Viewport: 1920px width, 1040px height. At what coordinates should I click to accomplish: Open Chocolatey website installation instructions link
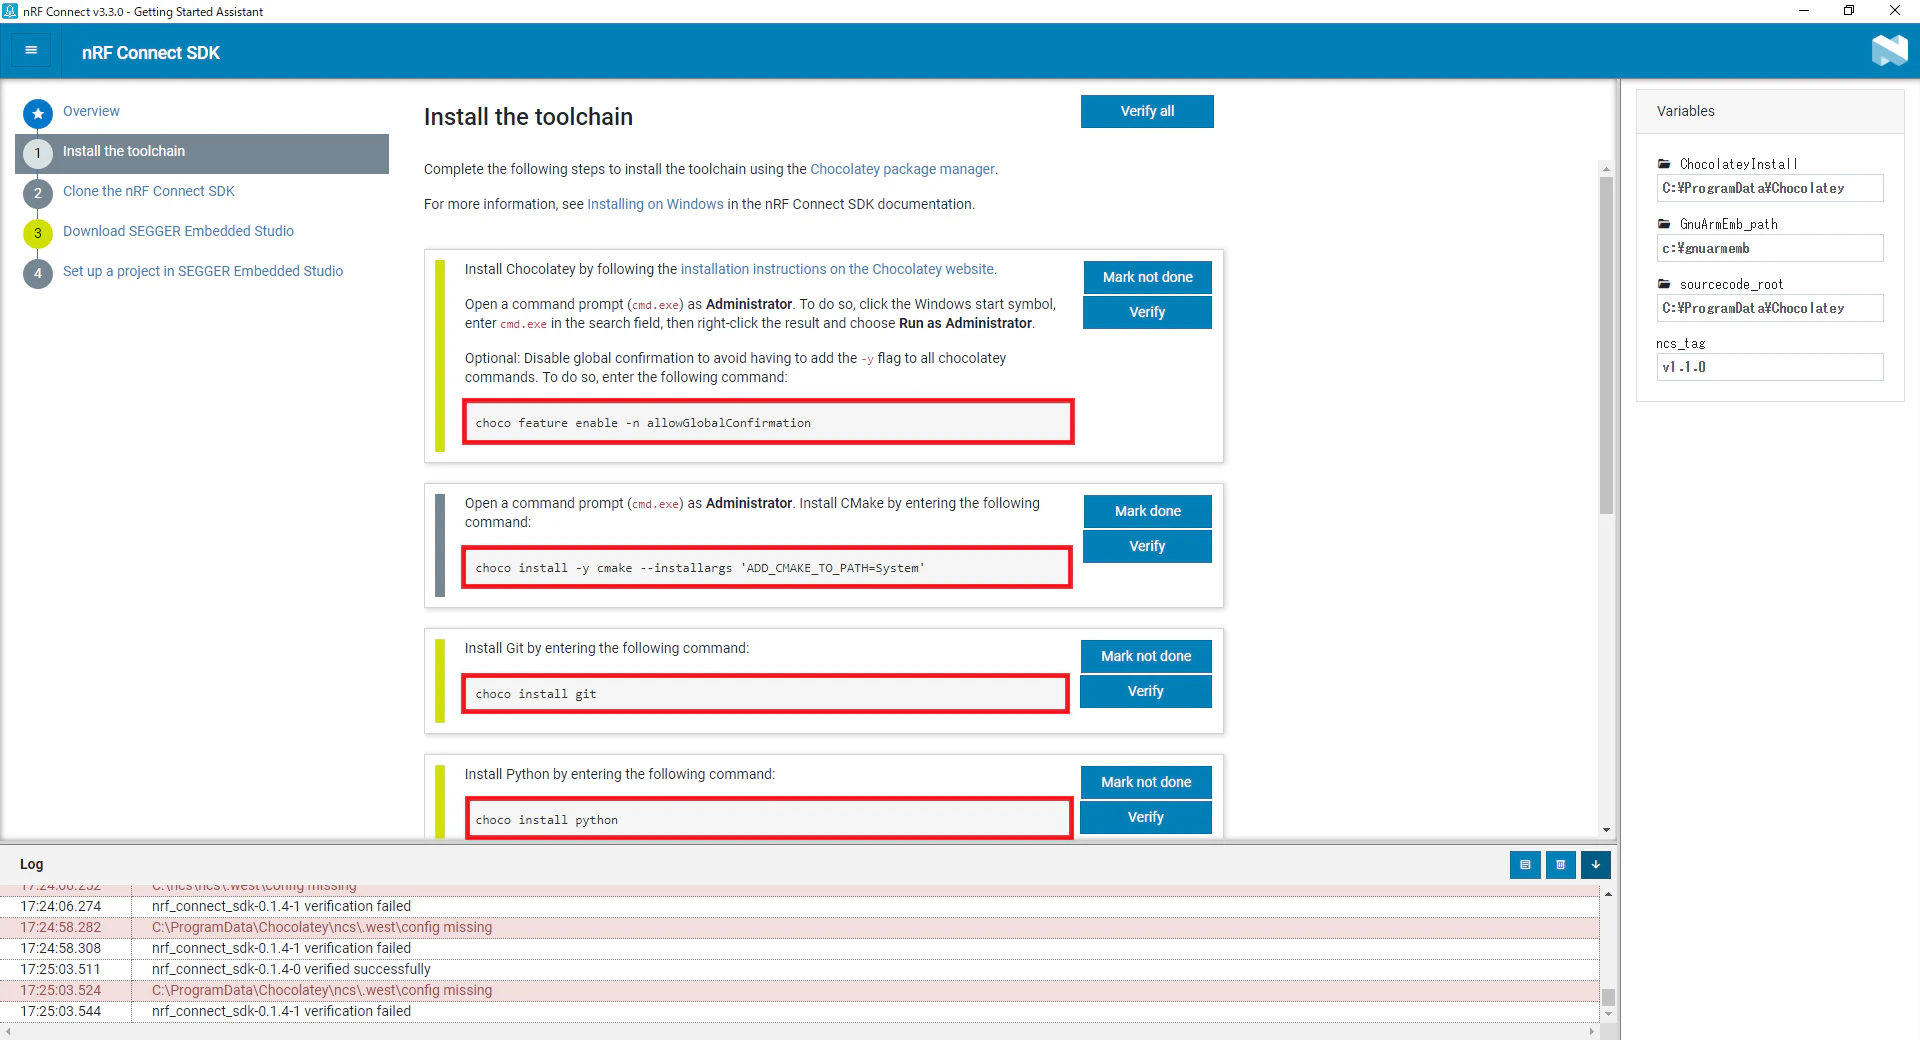tap(837, 269)
